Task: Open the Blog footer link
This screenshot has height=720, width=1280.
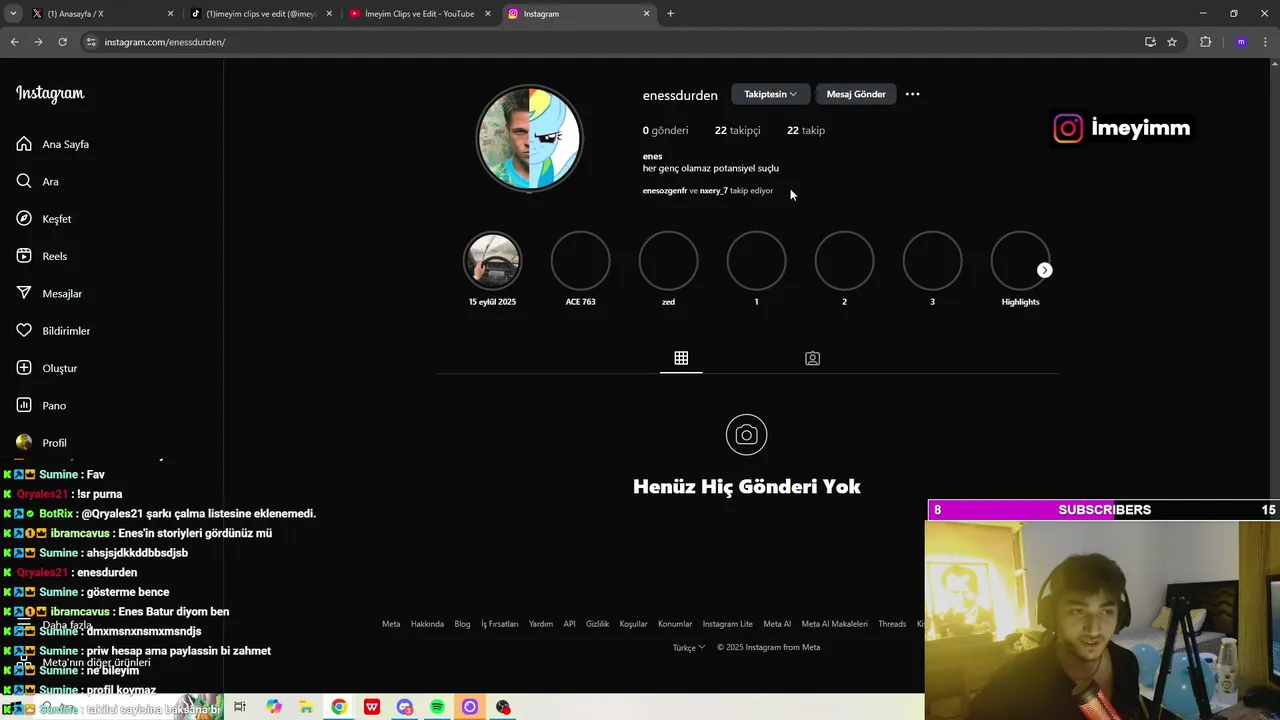Action: (x=462, y=624)
